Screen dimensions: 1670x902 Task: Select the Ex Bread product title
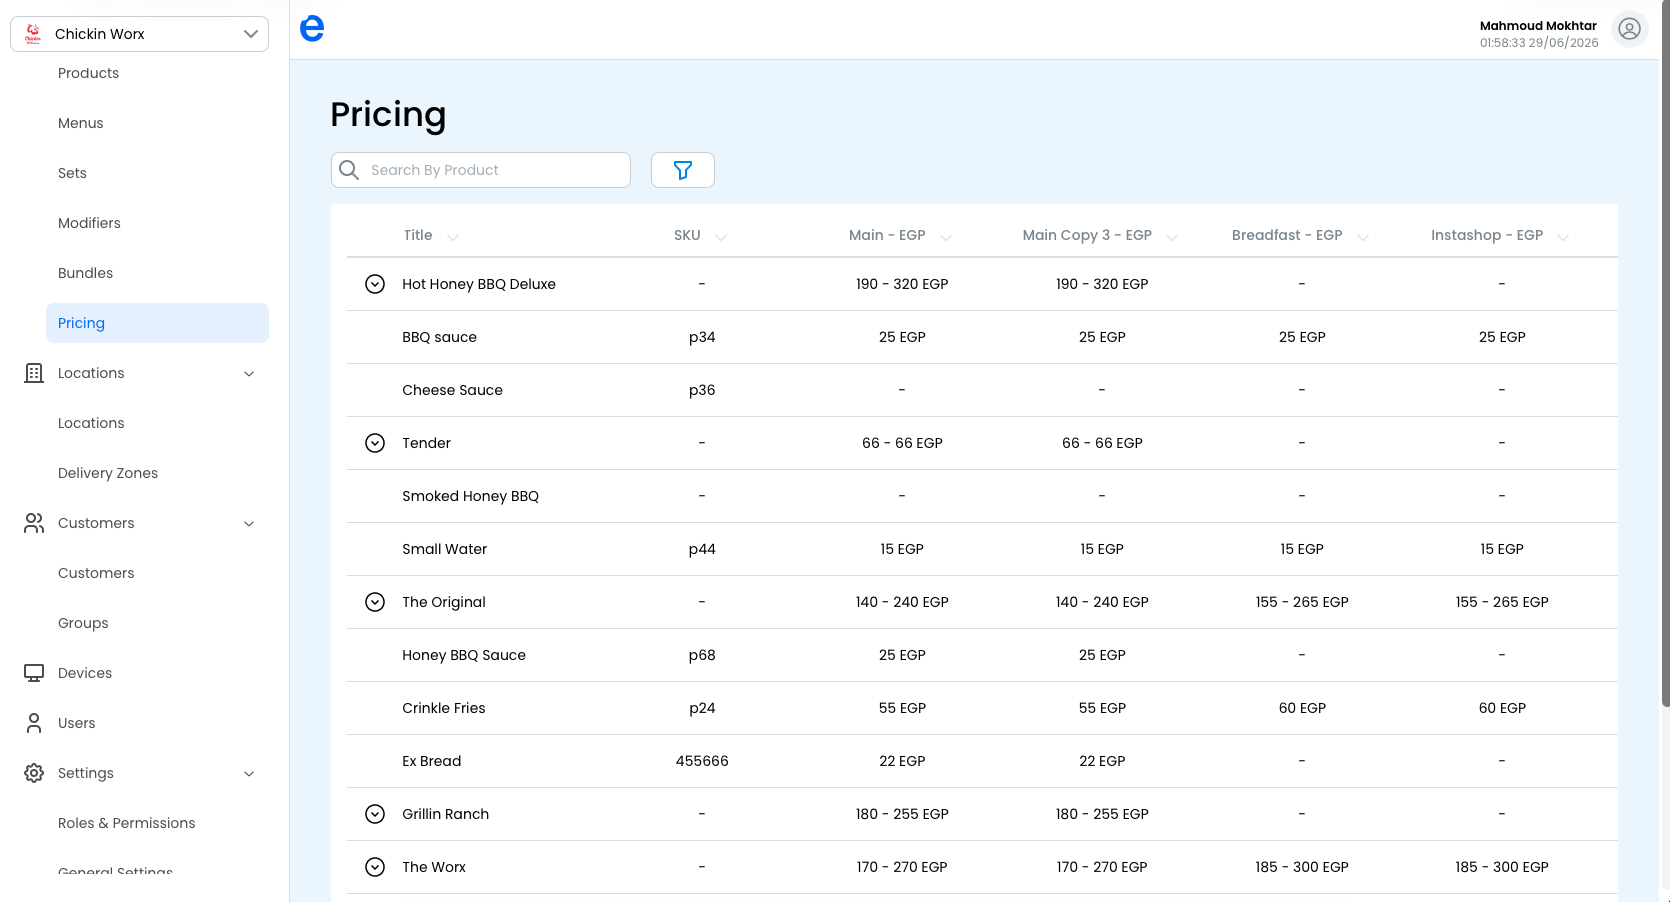431,761
